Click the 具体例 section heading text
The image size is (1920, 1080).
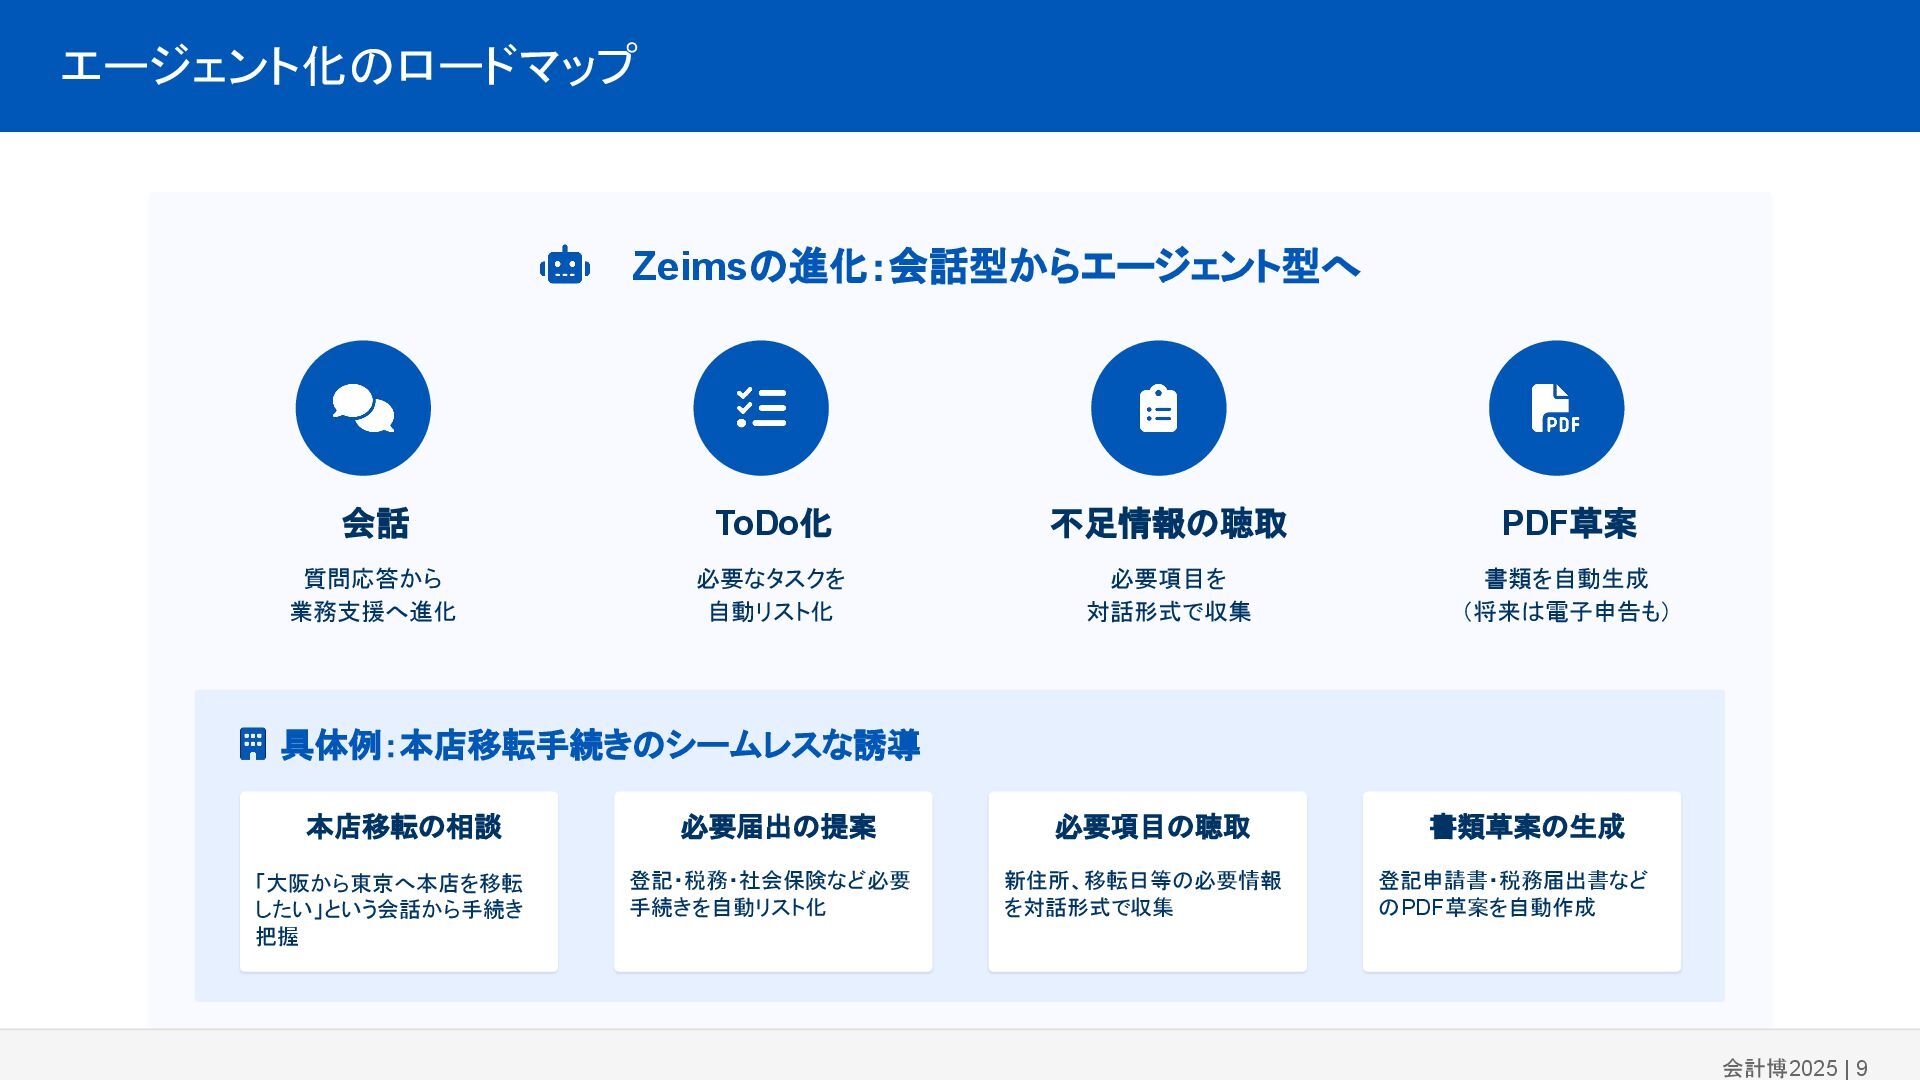click(600, 745)
